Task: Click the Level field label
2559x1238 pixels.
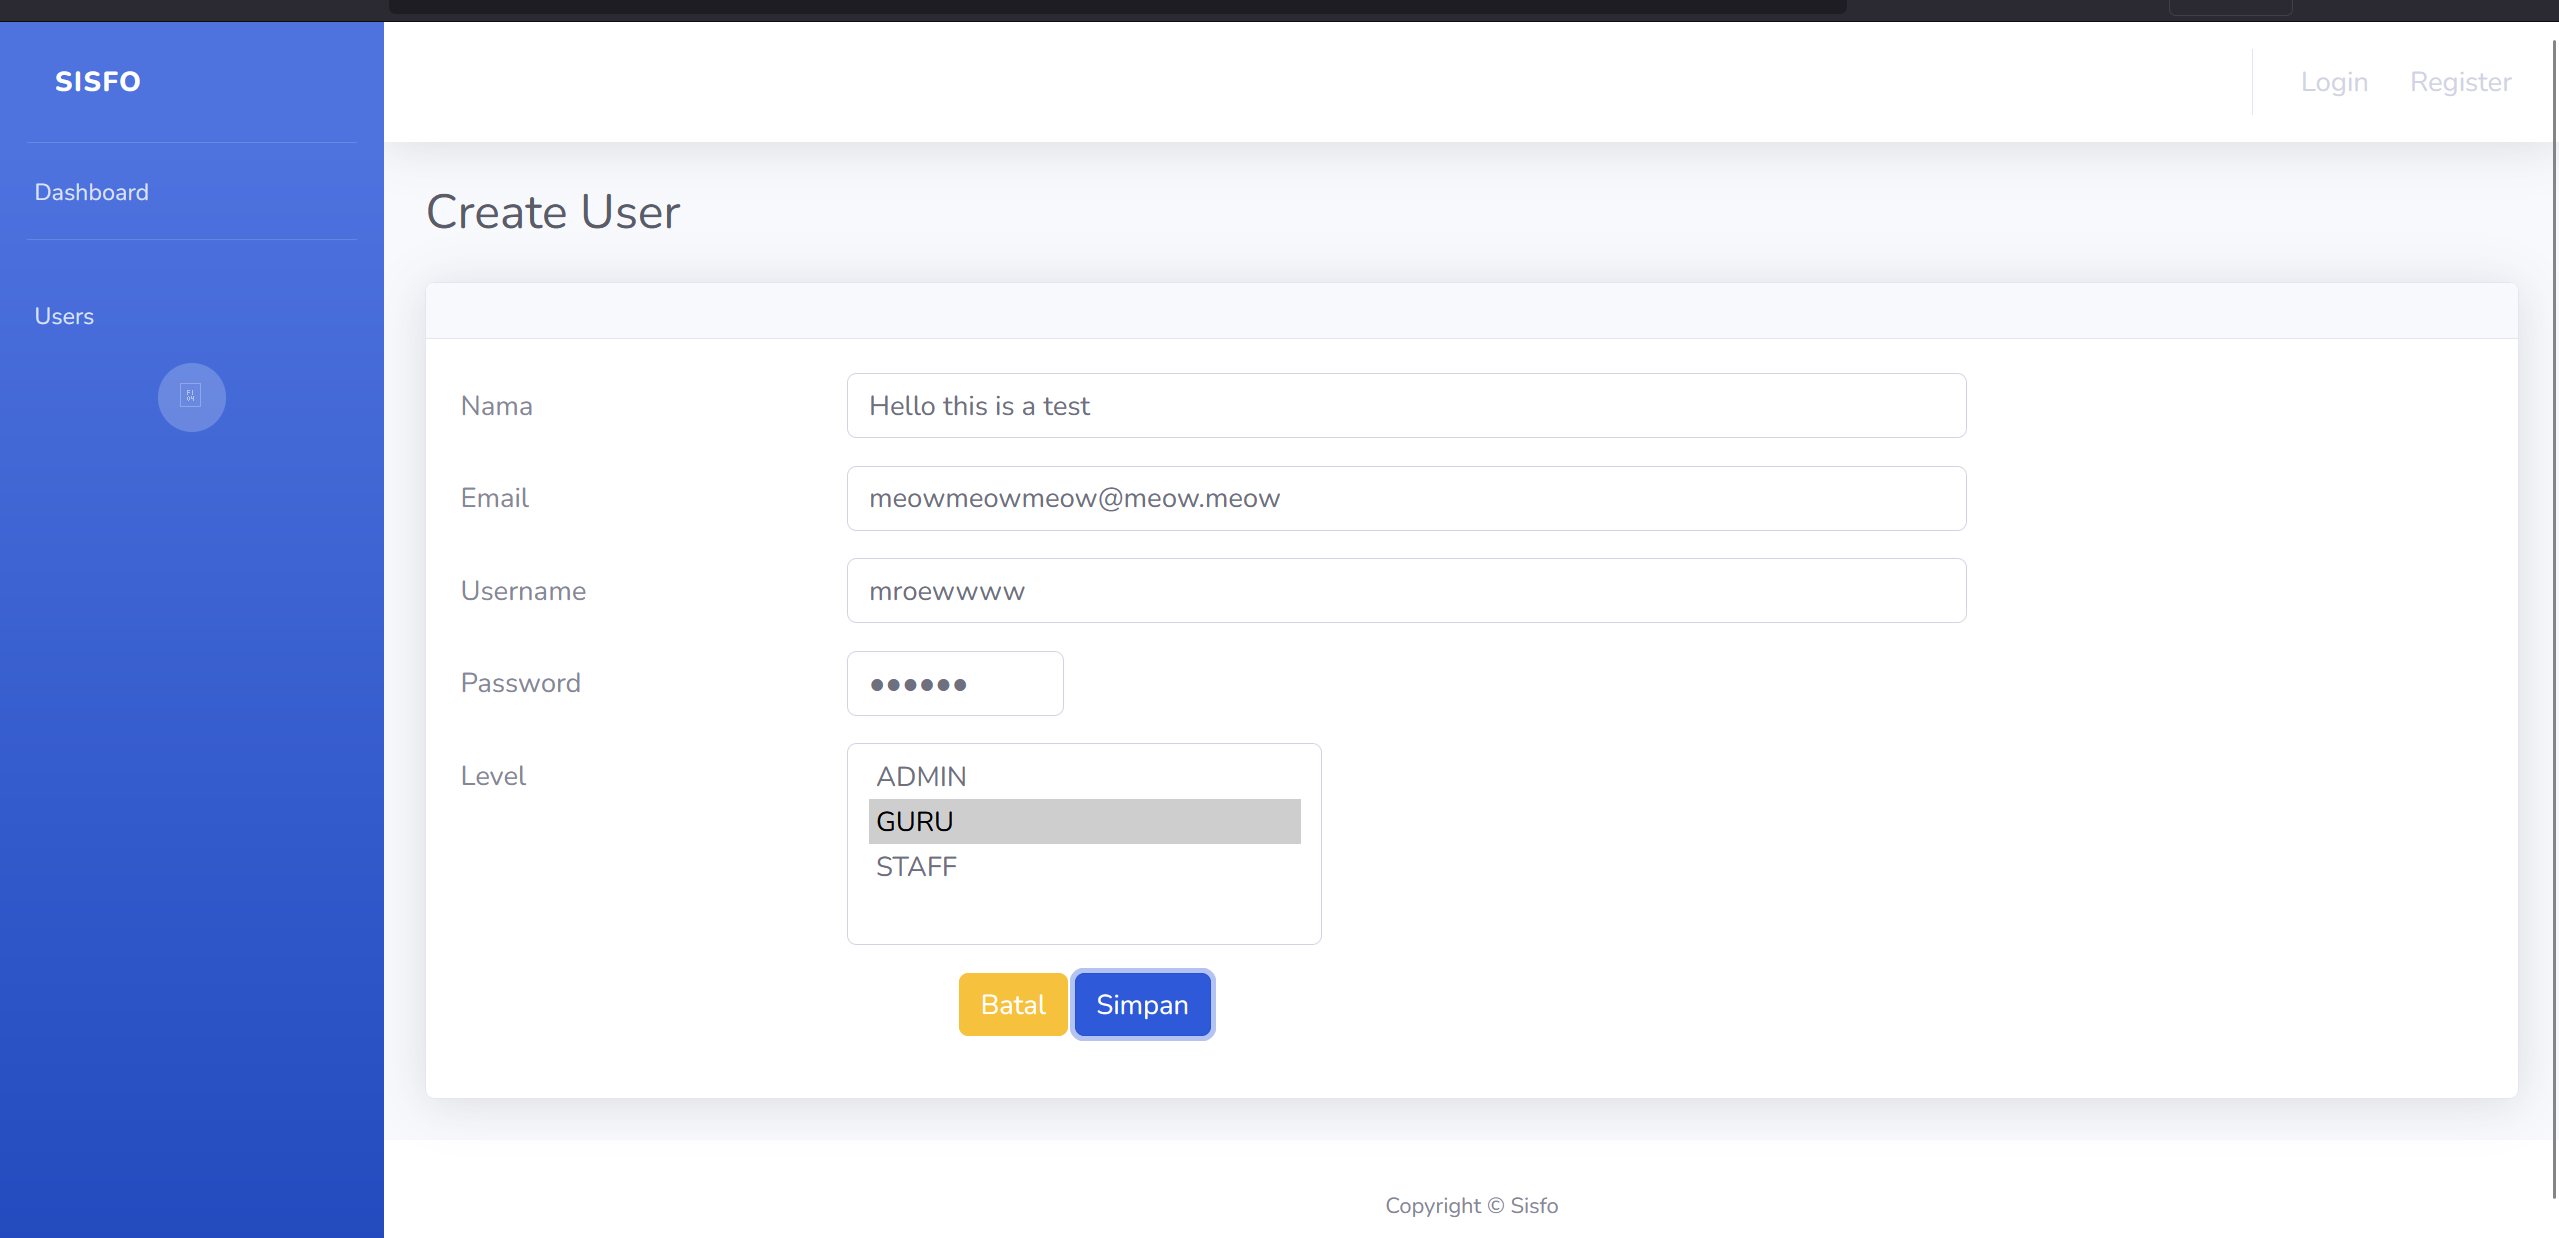Action: (x=493, y=776)
